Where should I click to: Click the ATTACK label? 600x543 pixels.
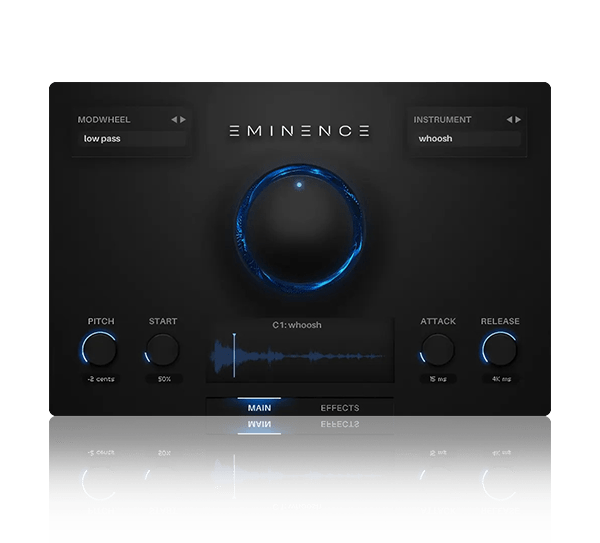438,321
